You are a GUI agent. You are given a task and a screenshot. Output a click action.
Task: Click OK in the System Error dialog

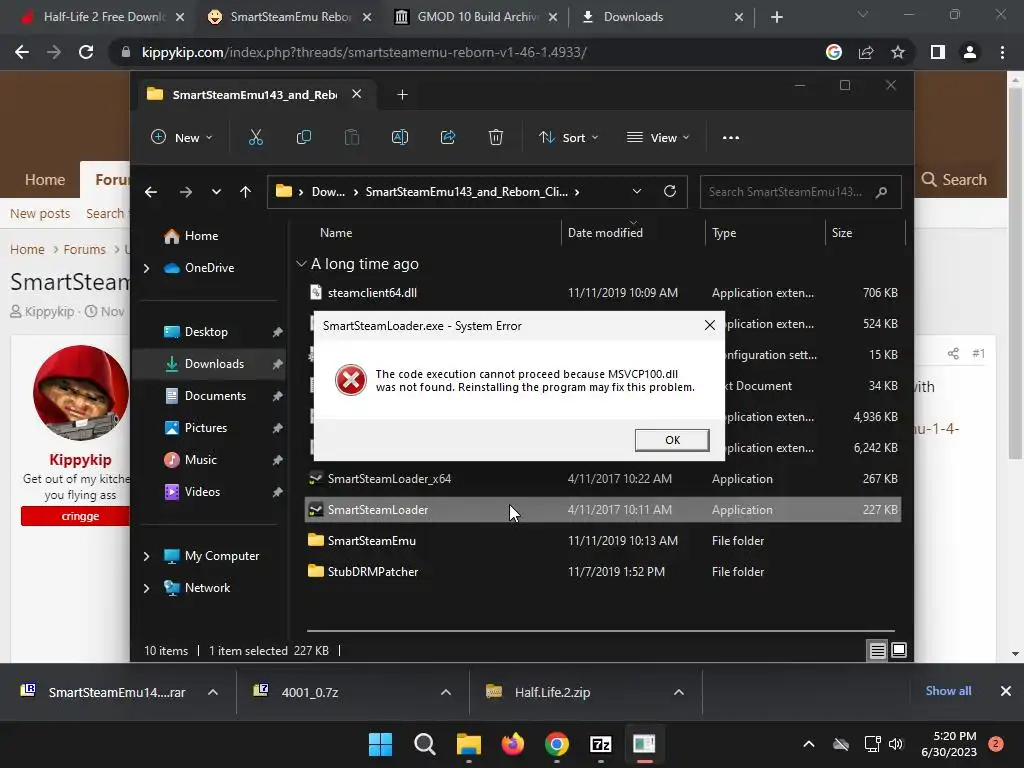click(x=672, y=440)
